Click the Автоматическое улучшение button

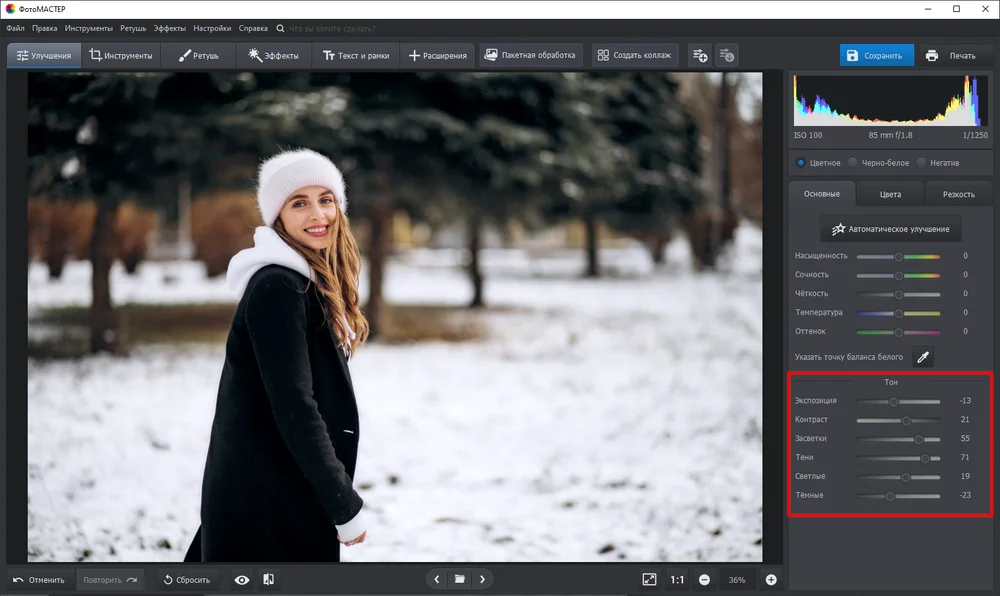tap(890, 229)
